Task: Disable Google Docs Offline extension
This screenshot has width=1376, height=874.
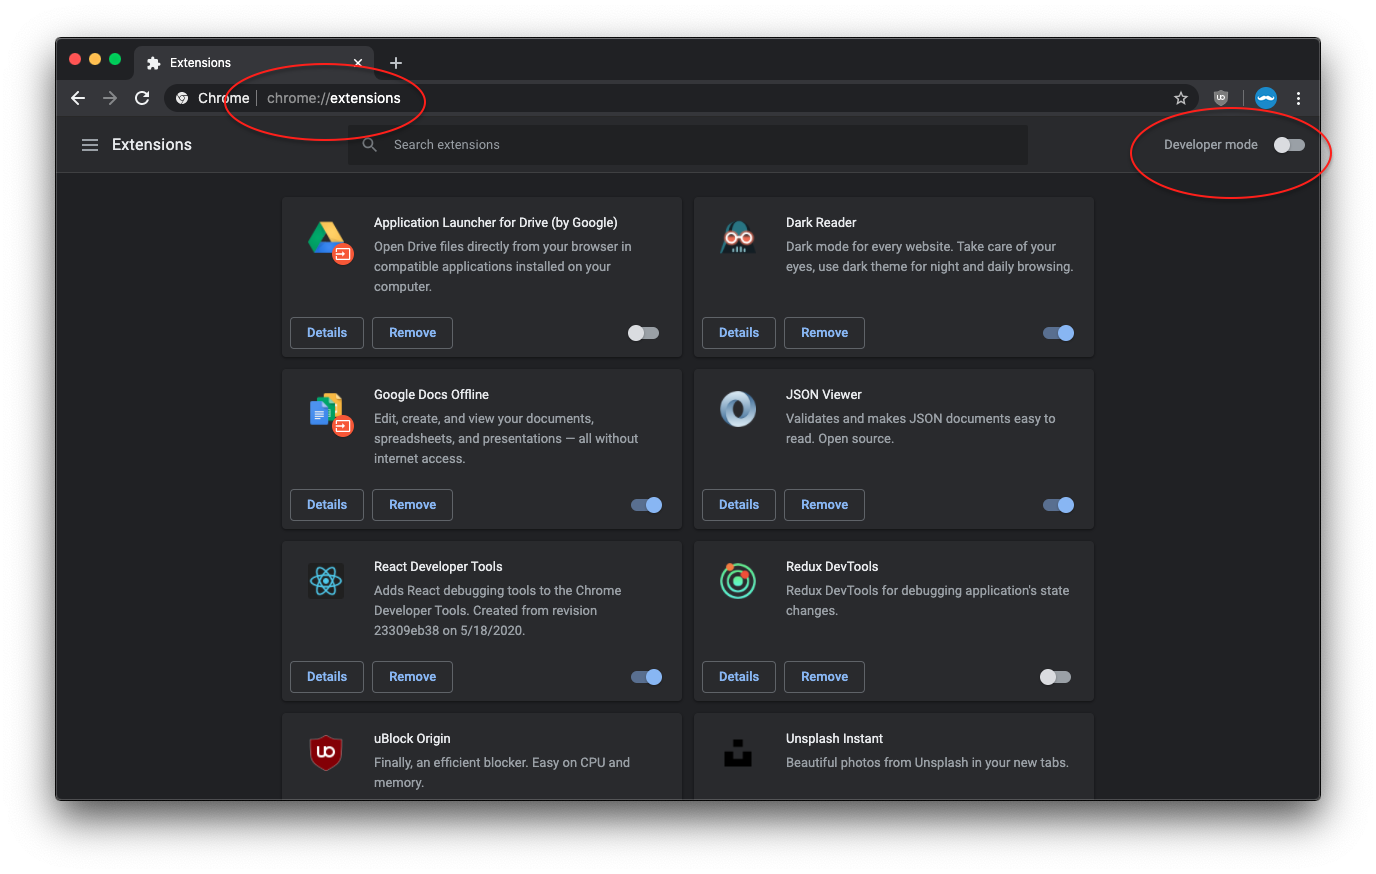Action: pos(646,505)
